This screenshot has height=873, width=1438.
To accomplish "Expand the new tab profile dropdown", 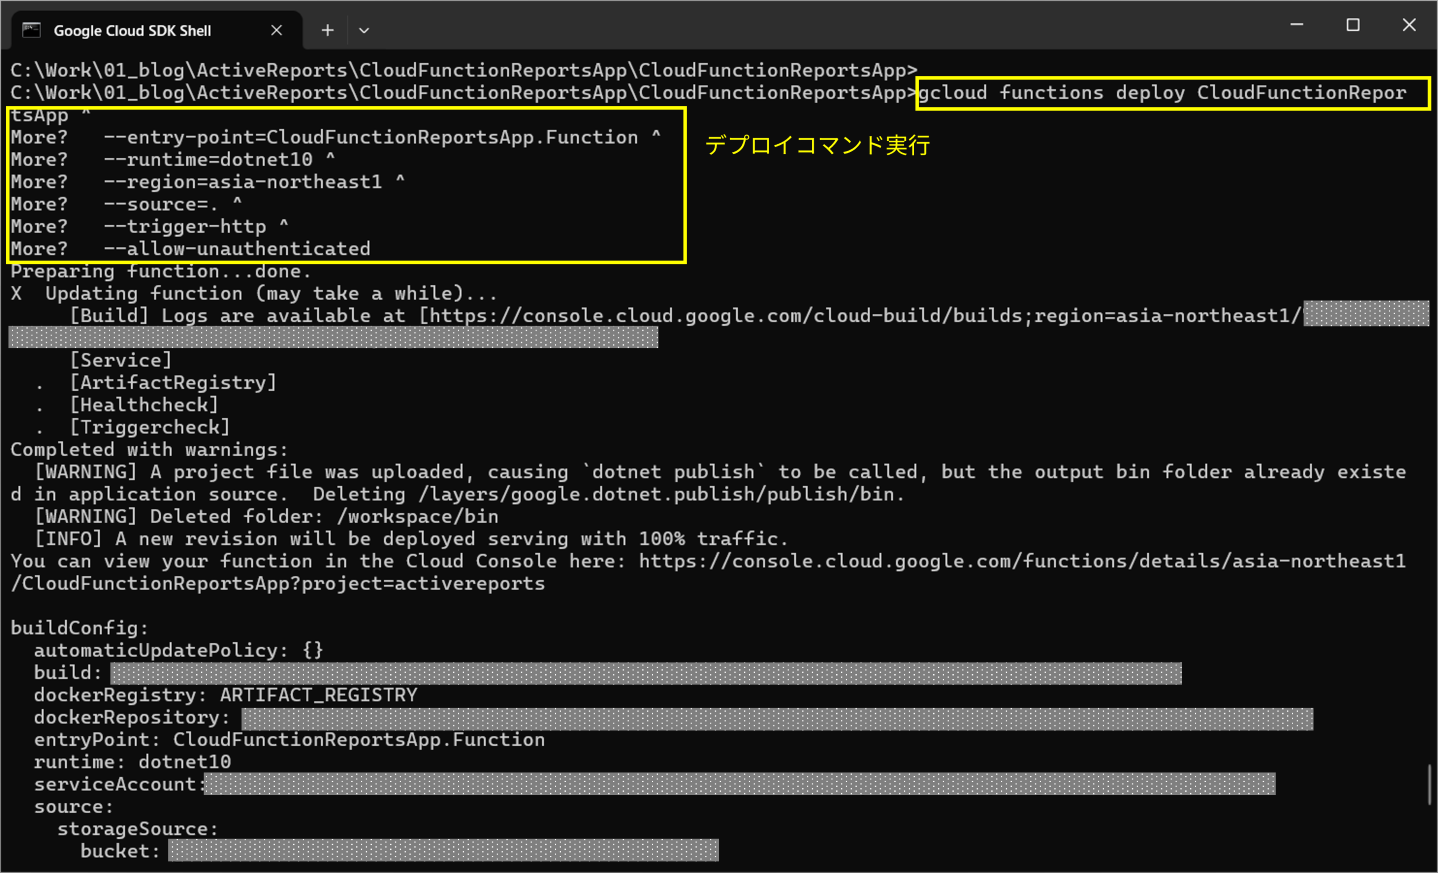I will click(x=364, y=30).
